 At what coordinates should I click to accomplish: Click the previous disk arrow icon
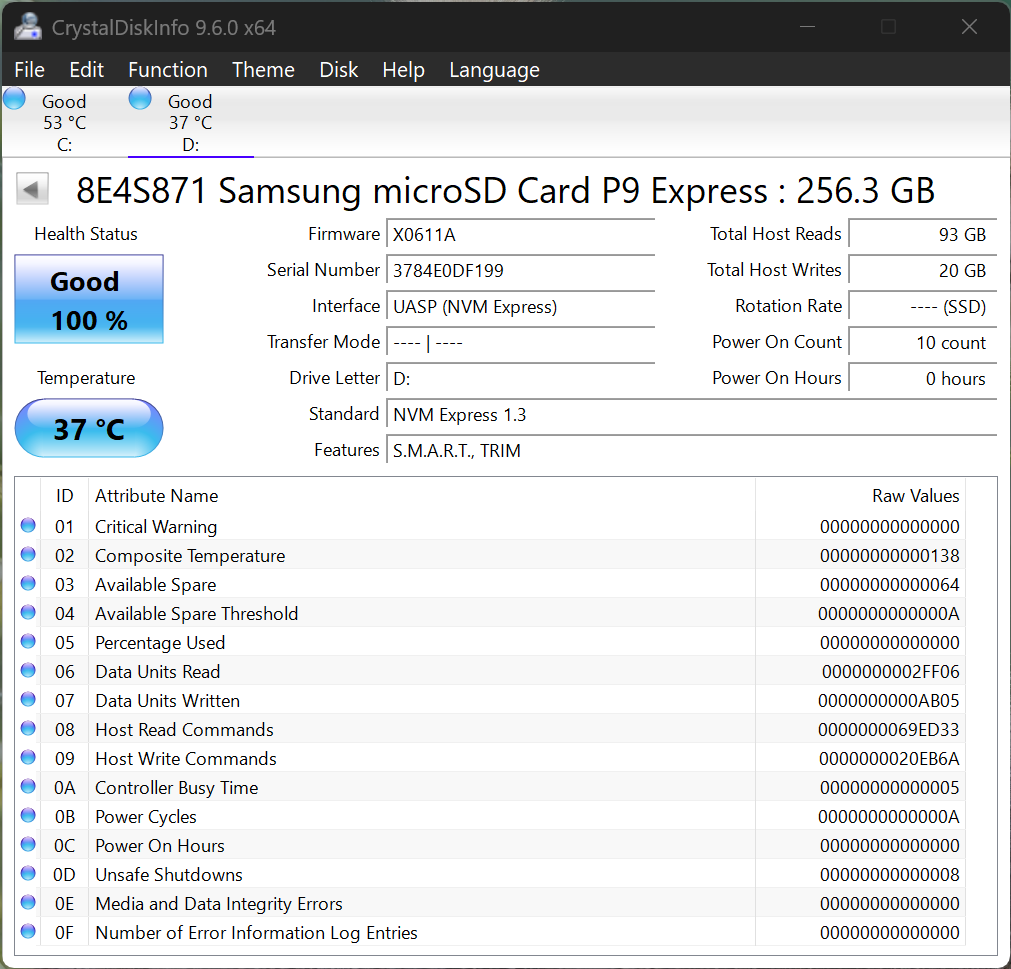click(33, 189)
